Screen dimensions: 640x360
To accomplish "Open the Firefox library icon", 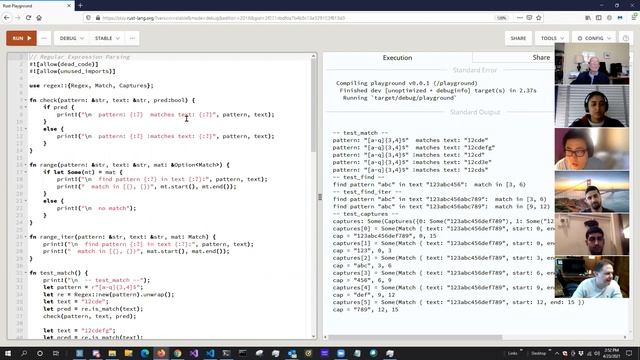I will pyautogui.click(x=588, y=18).
